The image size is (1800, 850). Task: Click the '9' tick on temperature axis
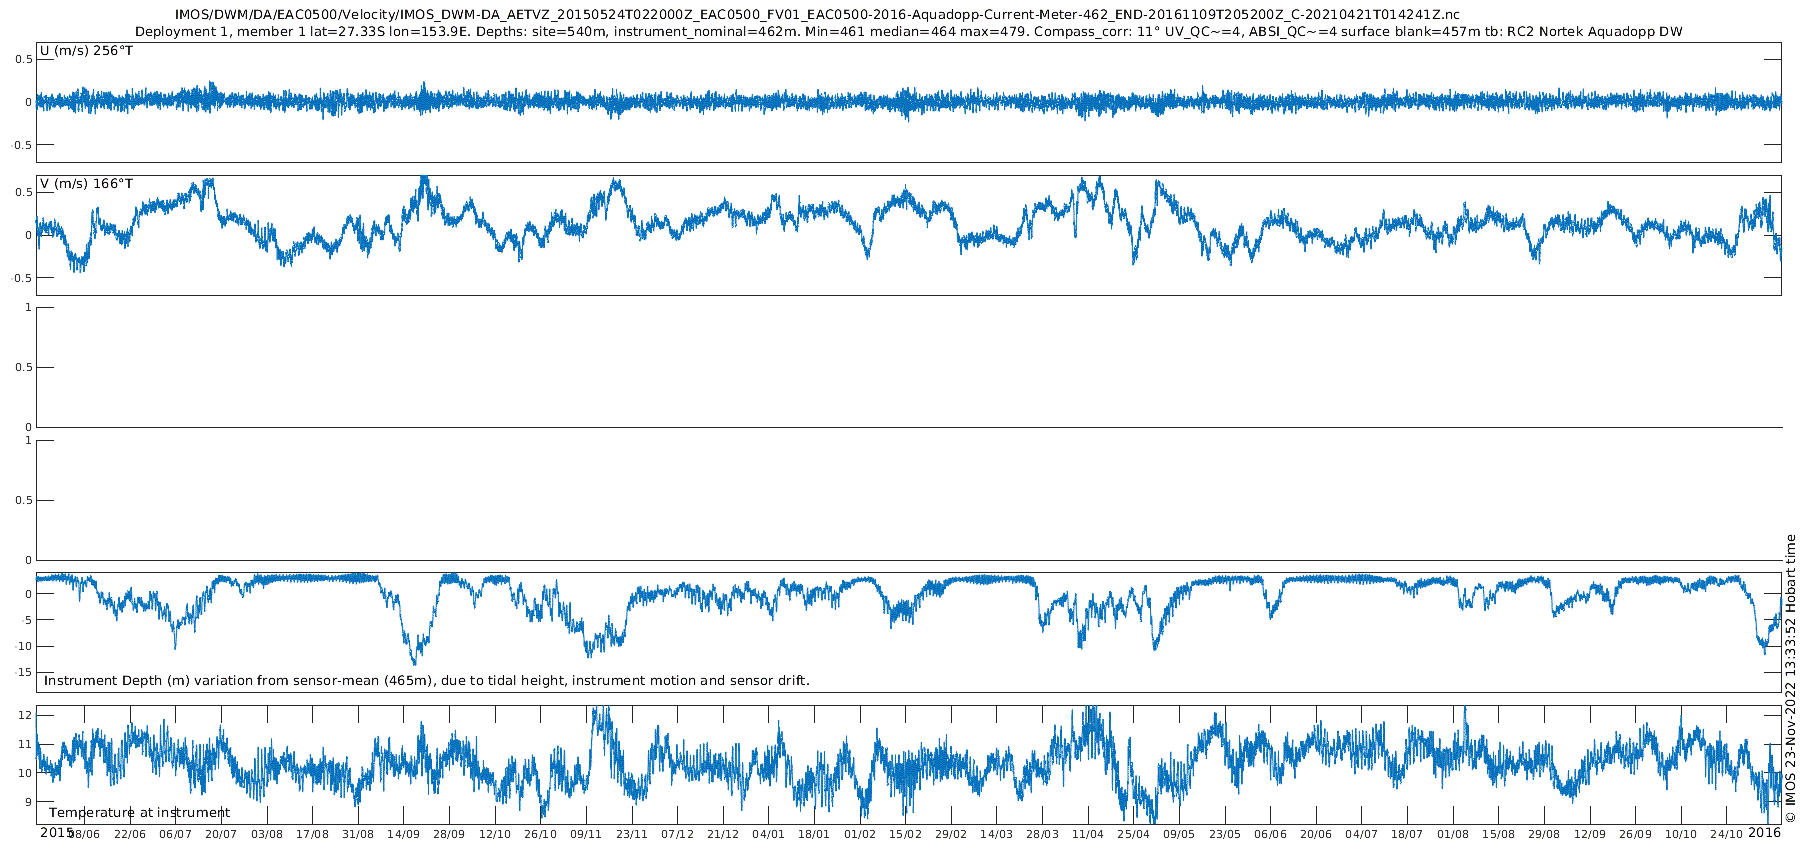pos(28,802)
